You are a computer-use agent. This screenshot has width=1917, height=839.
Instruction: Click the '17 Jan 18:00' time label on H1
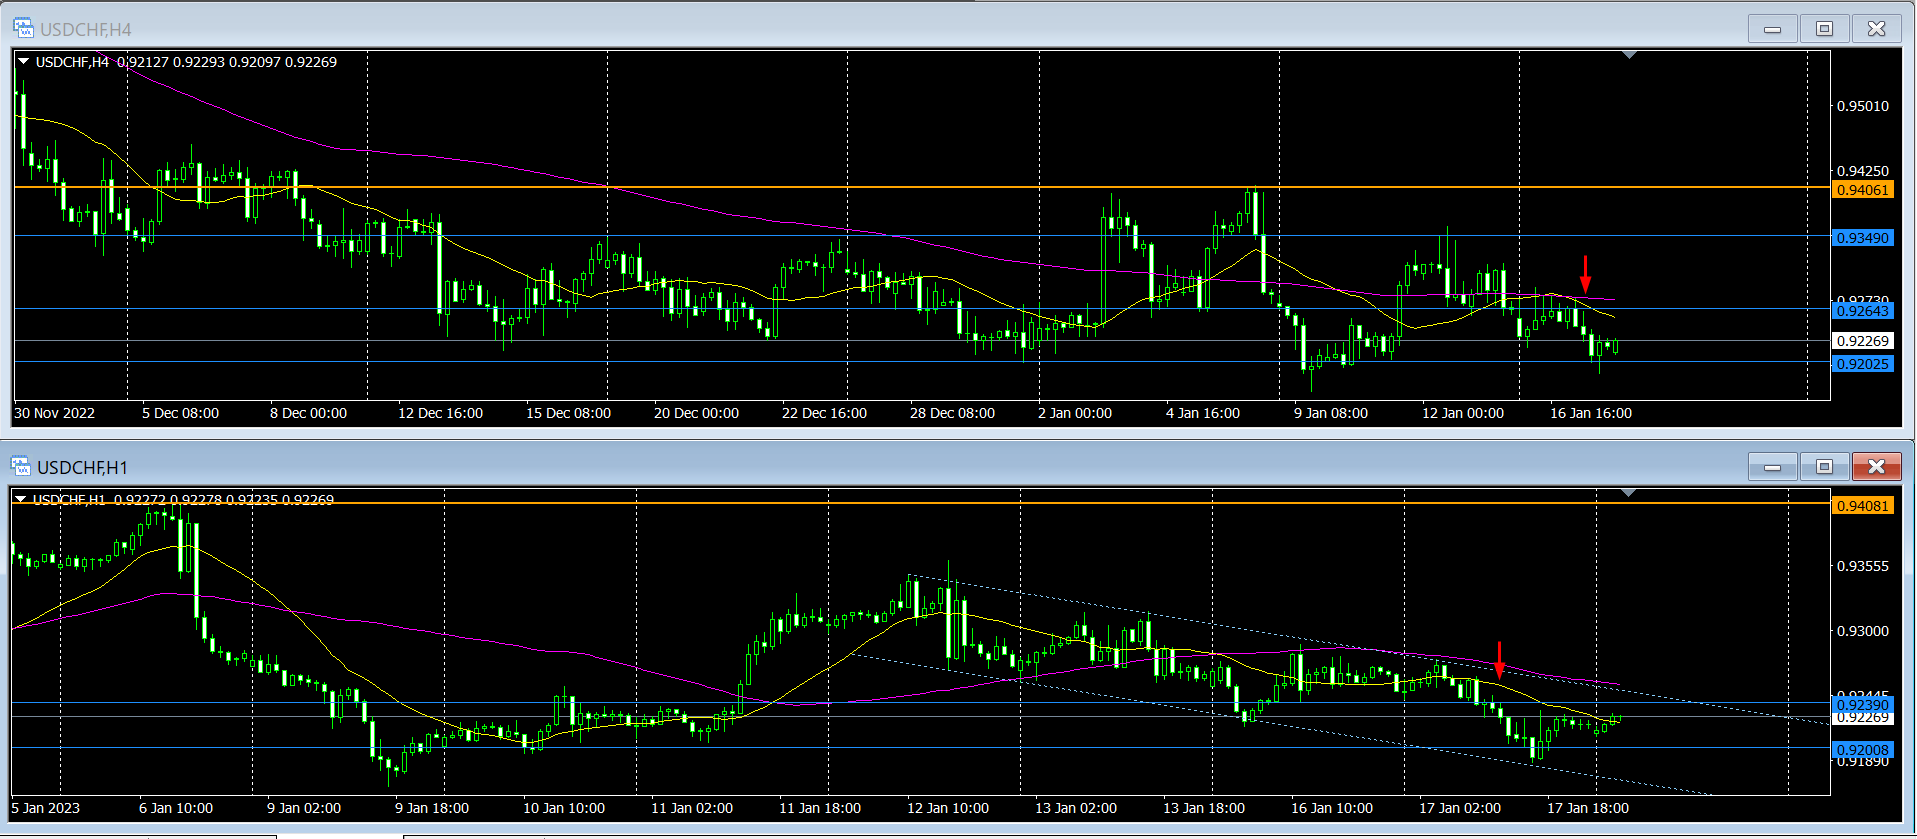(1588, 808)
